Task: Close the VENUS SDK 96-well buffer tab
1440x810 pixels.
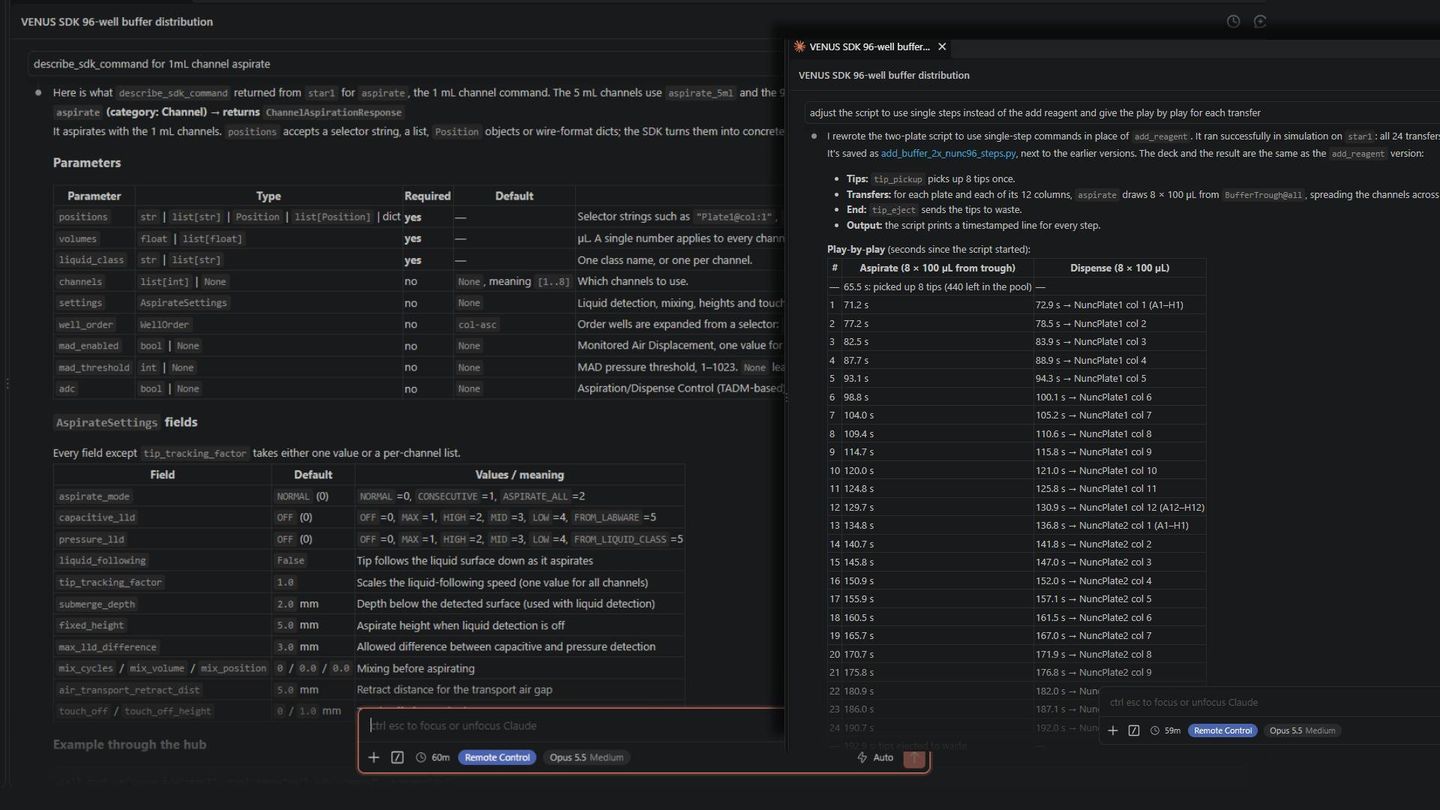Action: [942, 46]
